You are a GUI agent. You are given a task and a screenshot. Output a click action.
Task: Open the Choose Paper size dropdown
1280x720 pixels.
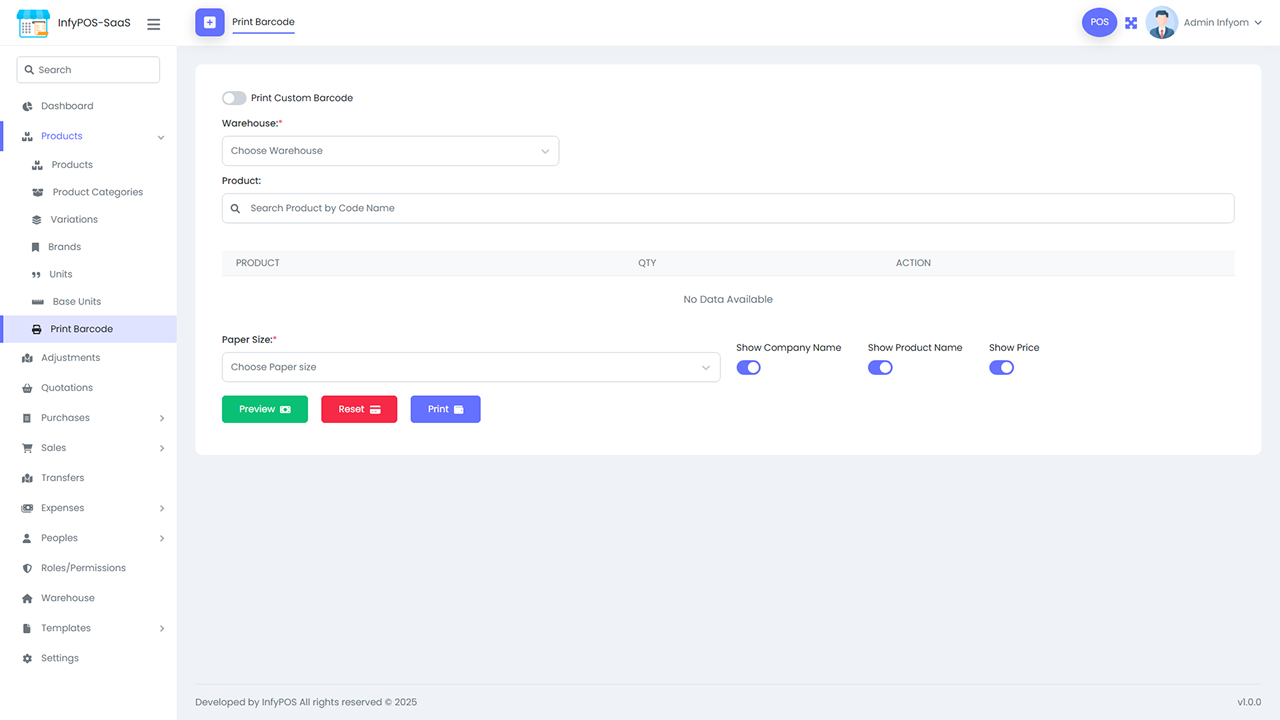coord(470,367)
